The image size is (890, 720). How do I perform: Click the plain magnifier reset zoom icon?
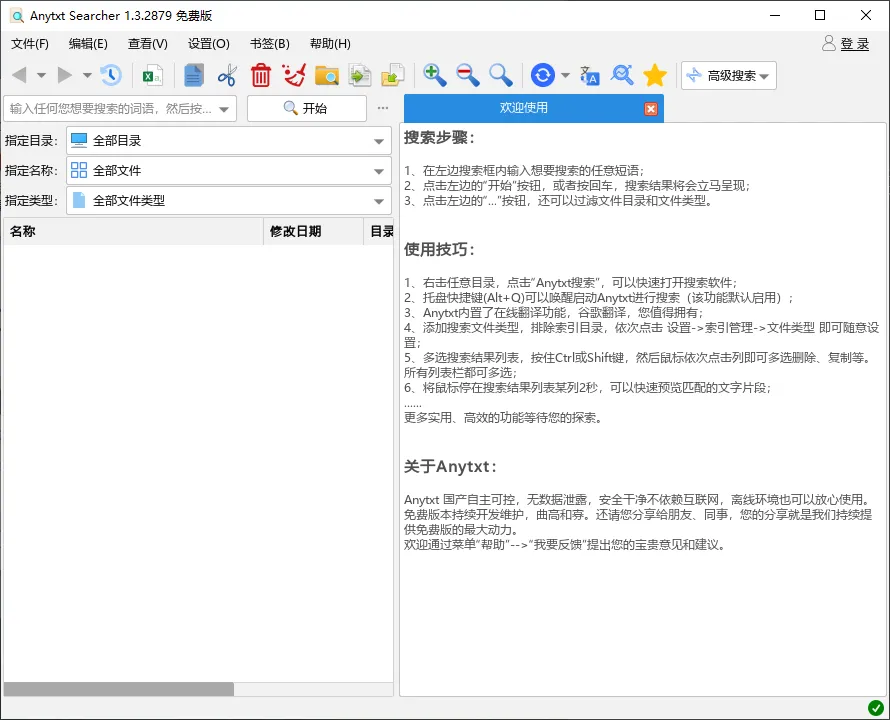[501, 75]
